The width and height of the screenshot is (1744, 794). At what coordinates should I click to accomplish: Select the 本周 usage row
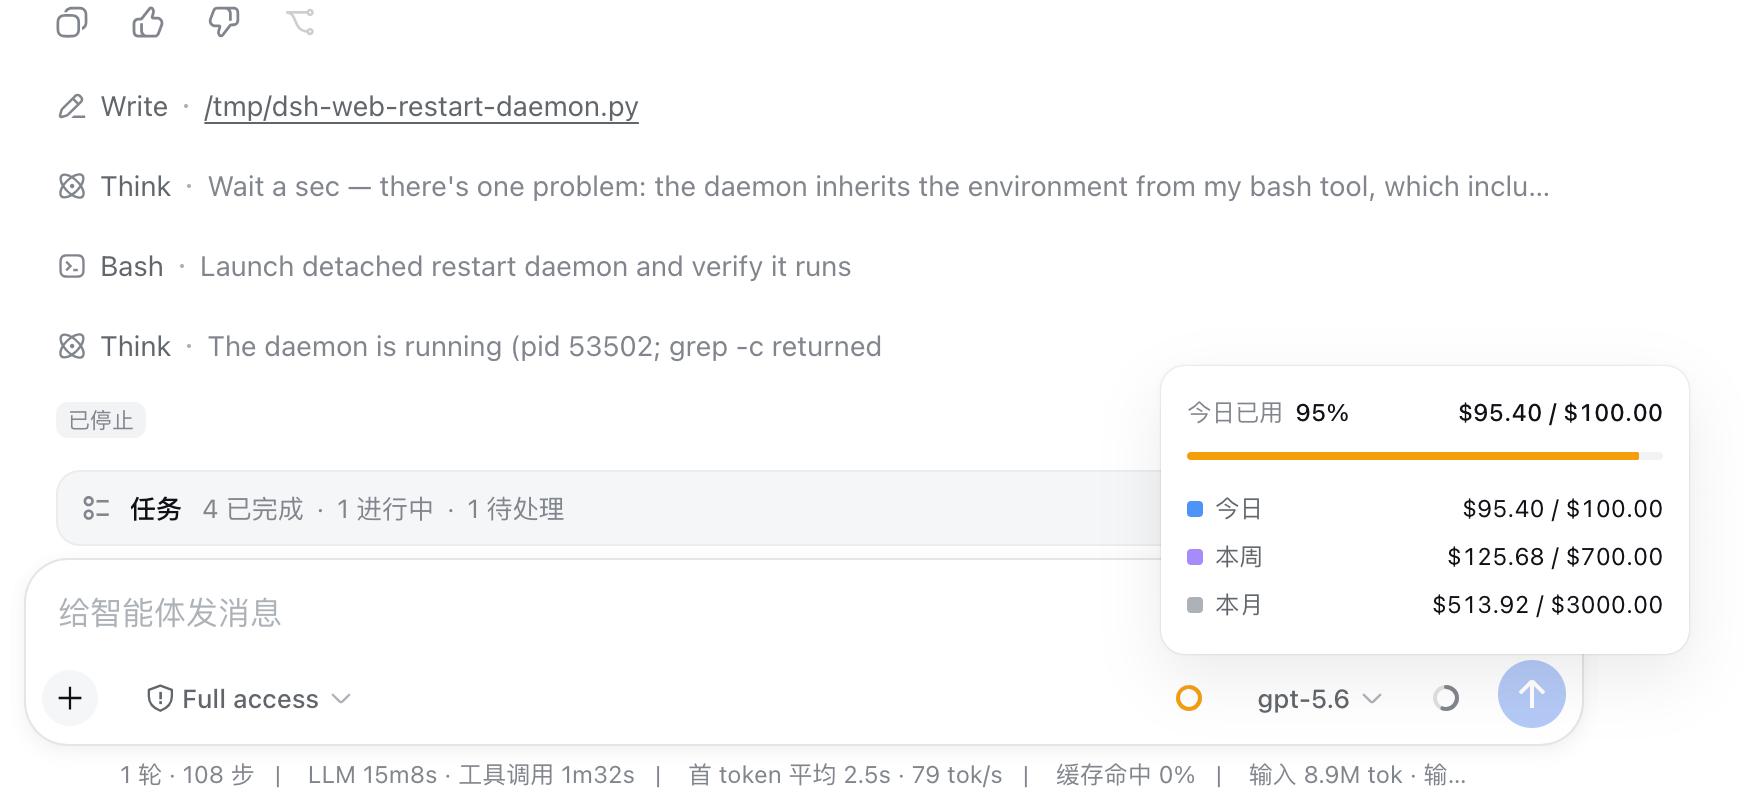point(1424,556)
